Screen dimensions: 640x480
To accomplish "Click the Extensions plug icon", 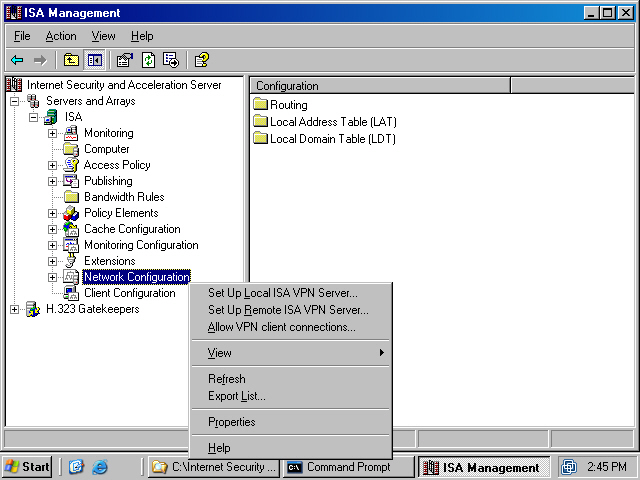I will [71, 261].
